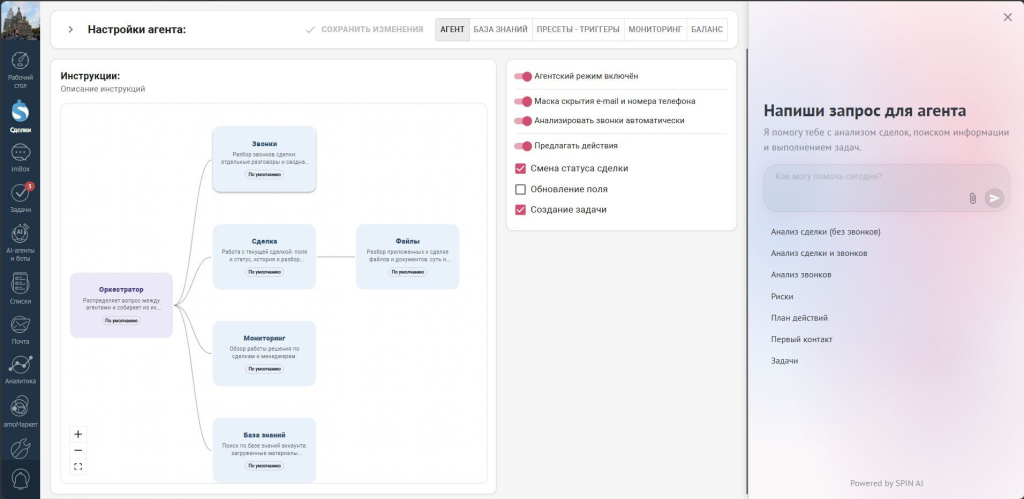Click the send message arrow icon
This screenshot has width=1024, height=499.
tap(994, 198)
